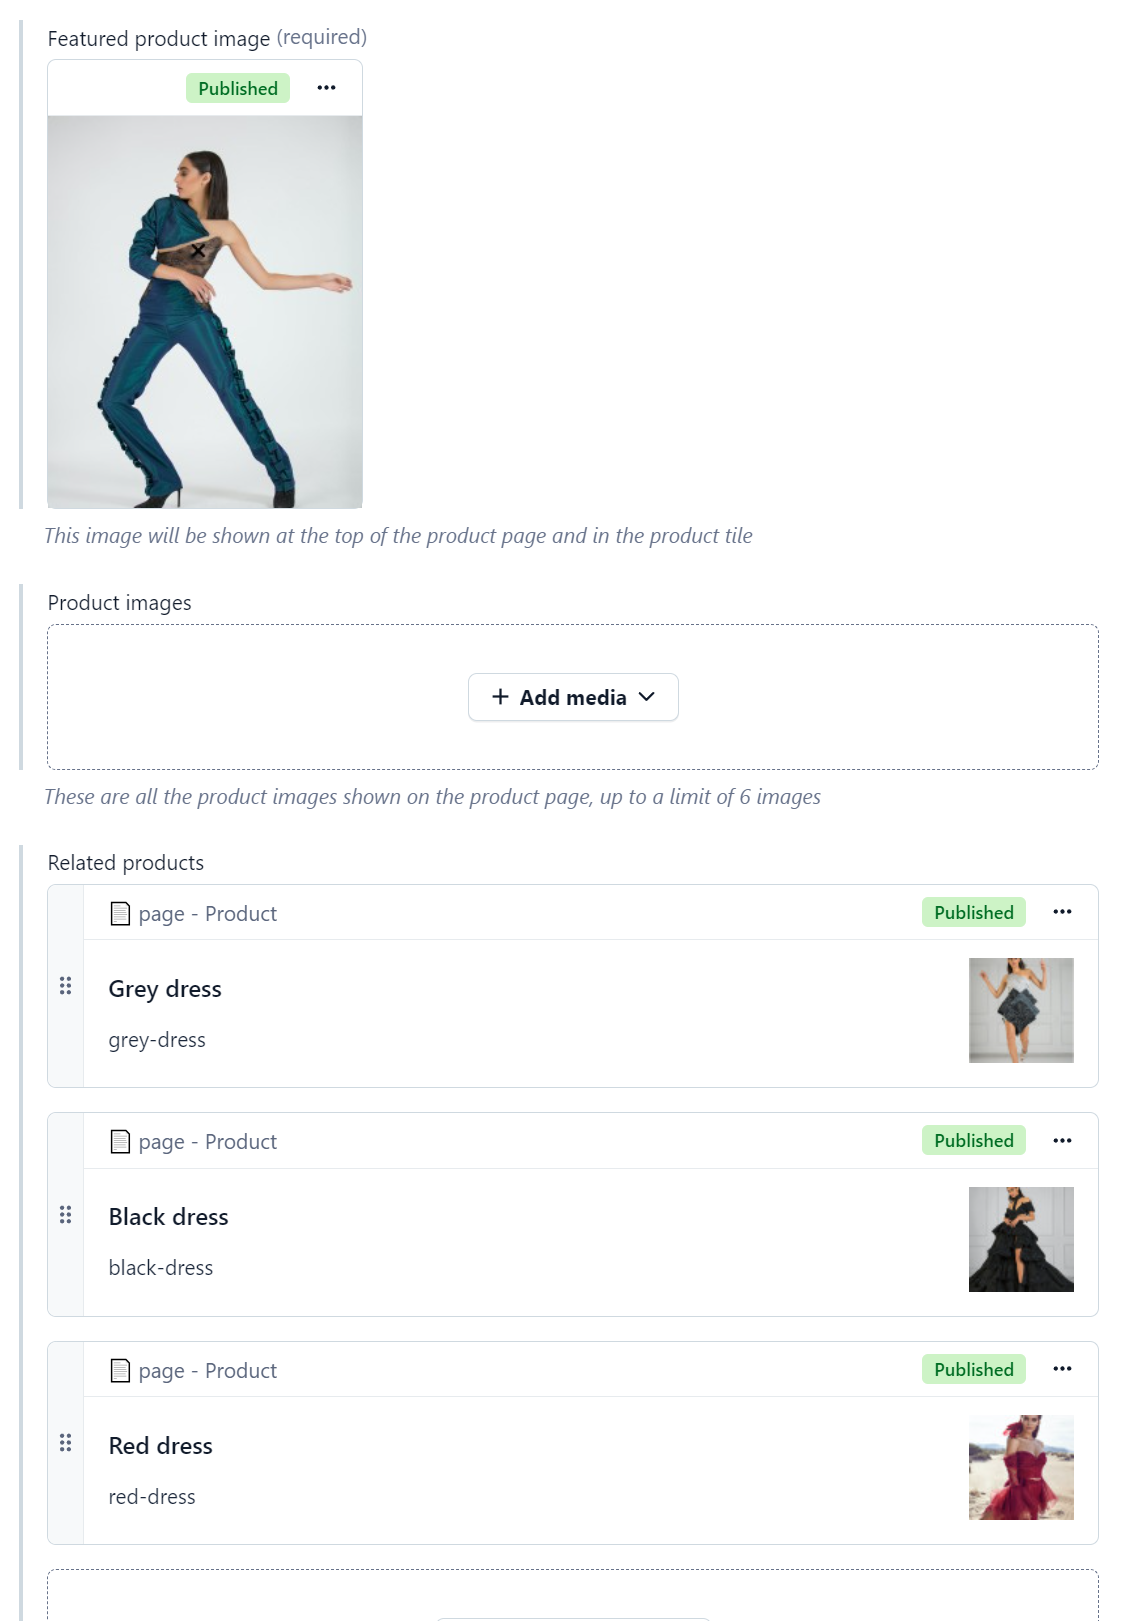
Task: Click Published status on Red dress
Action: (973, 1370)
